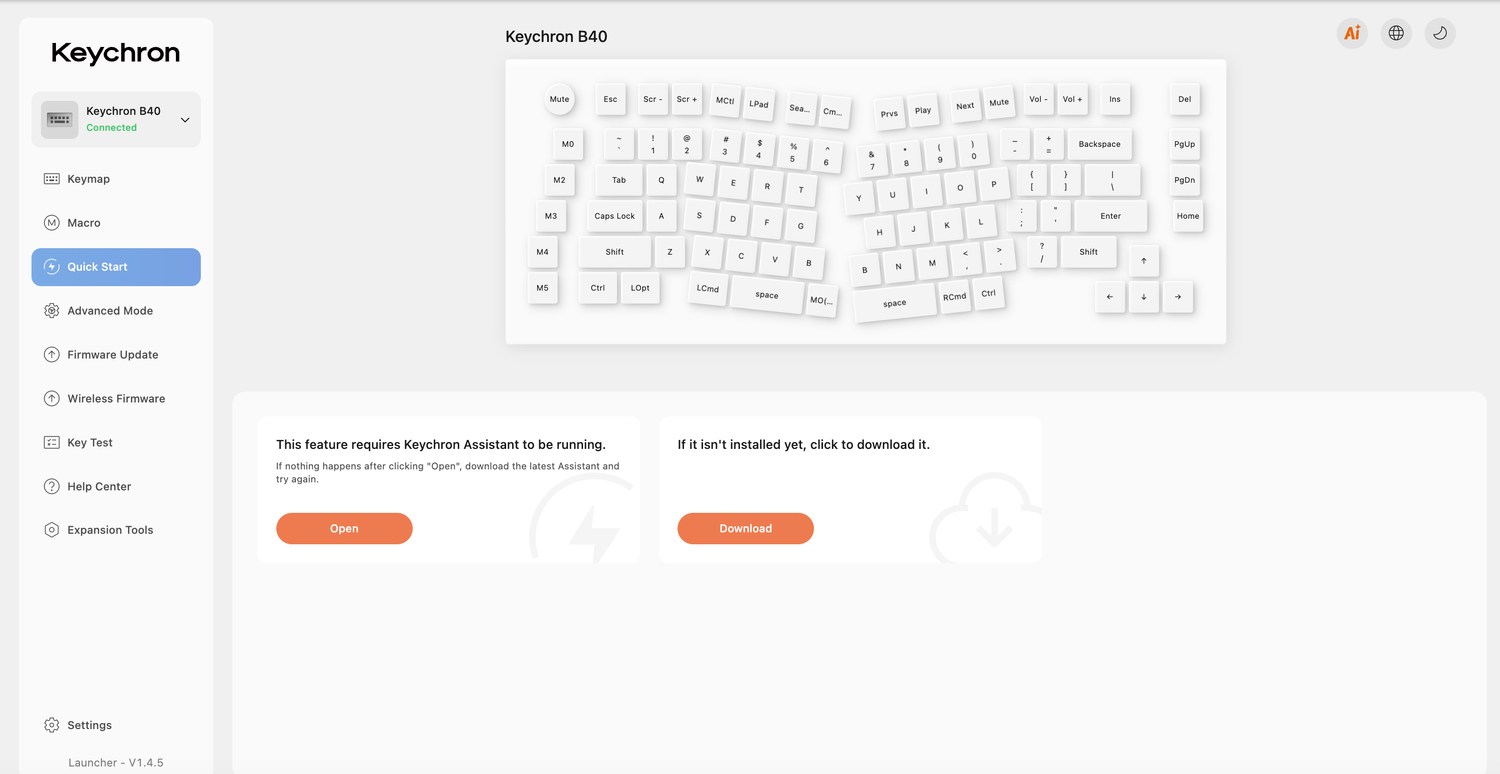
Task: Expand the Keychron B40 device dropdown
Action: (185, 120)
